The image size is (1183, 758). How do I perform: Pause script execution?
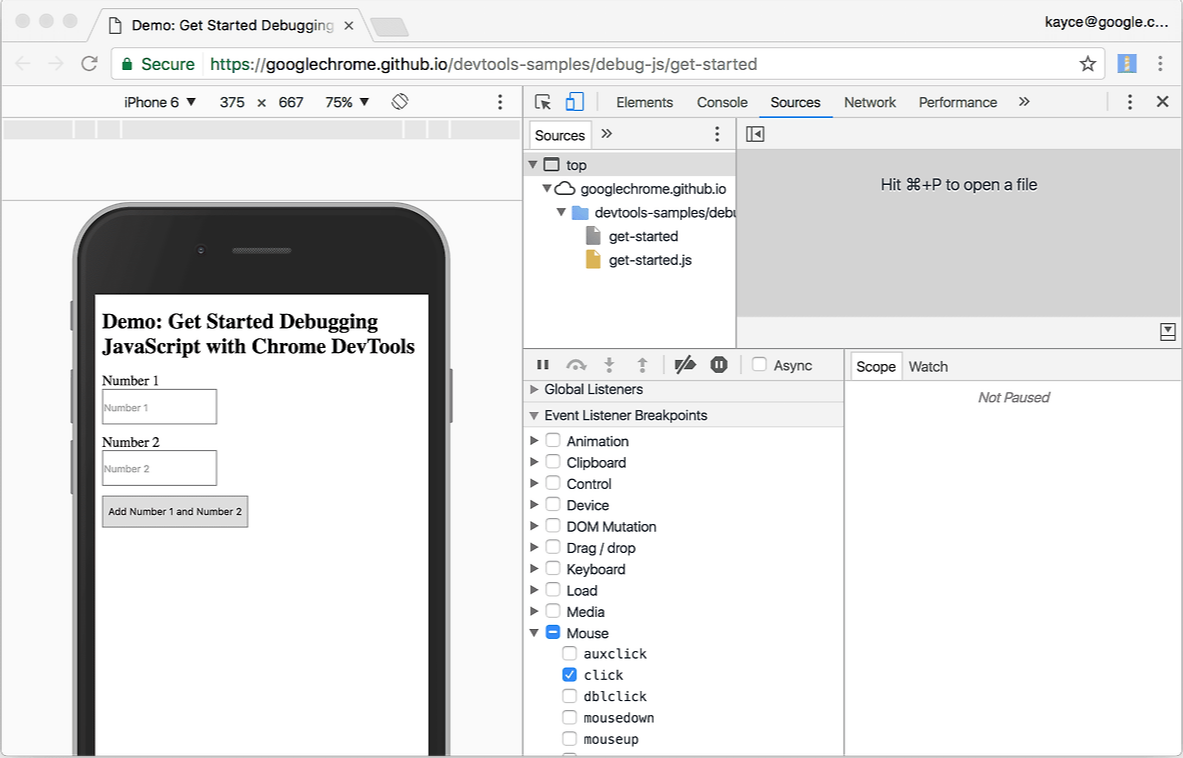pos(542,365)
